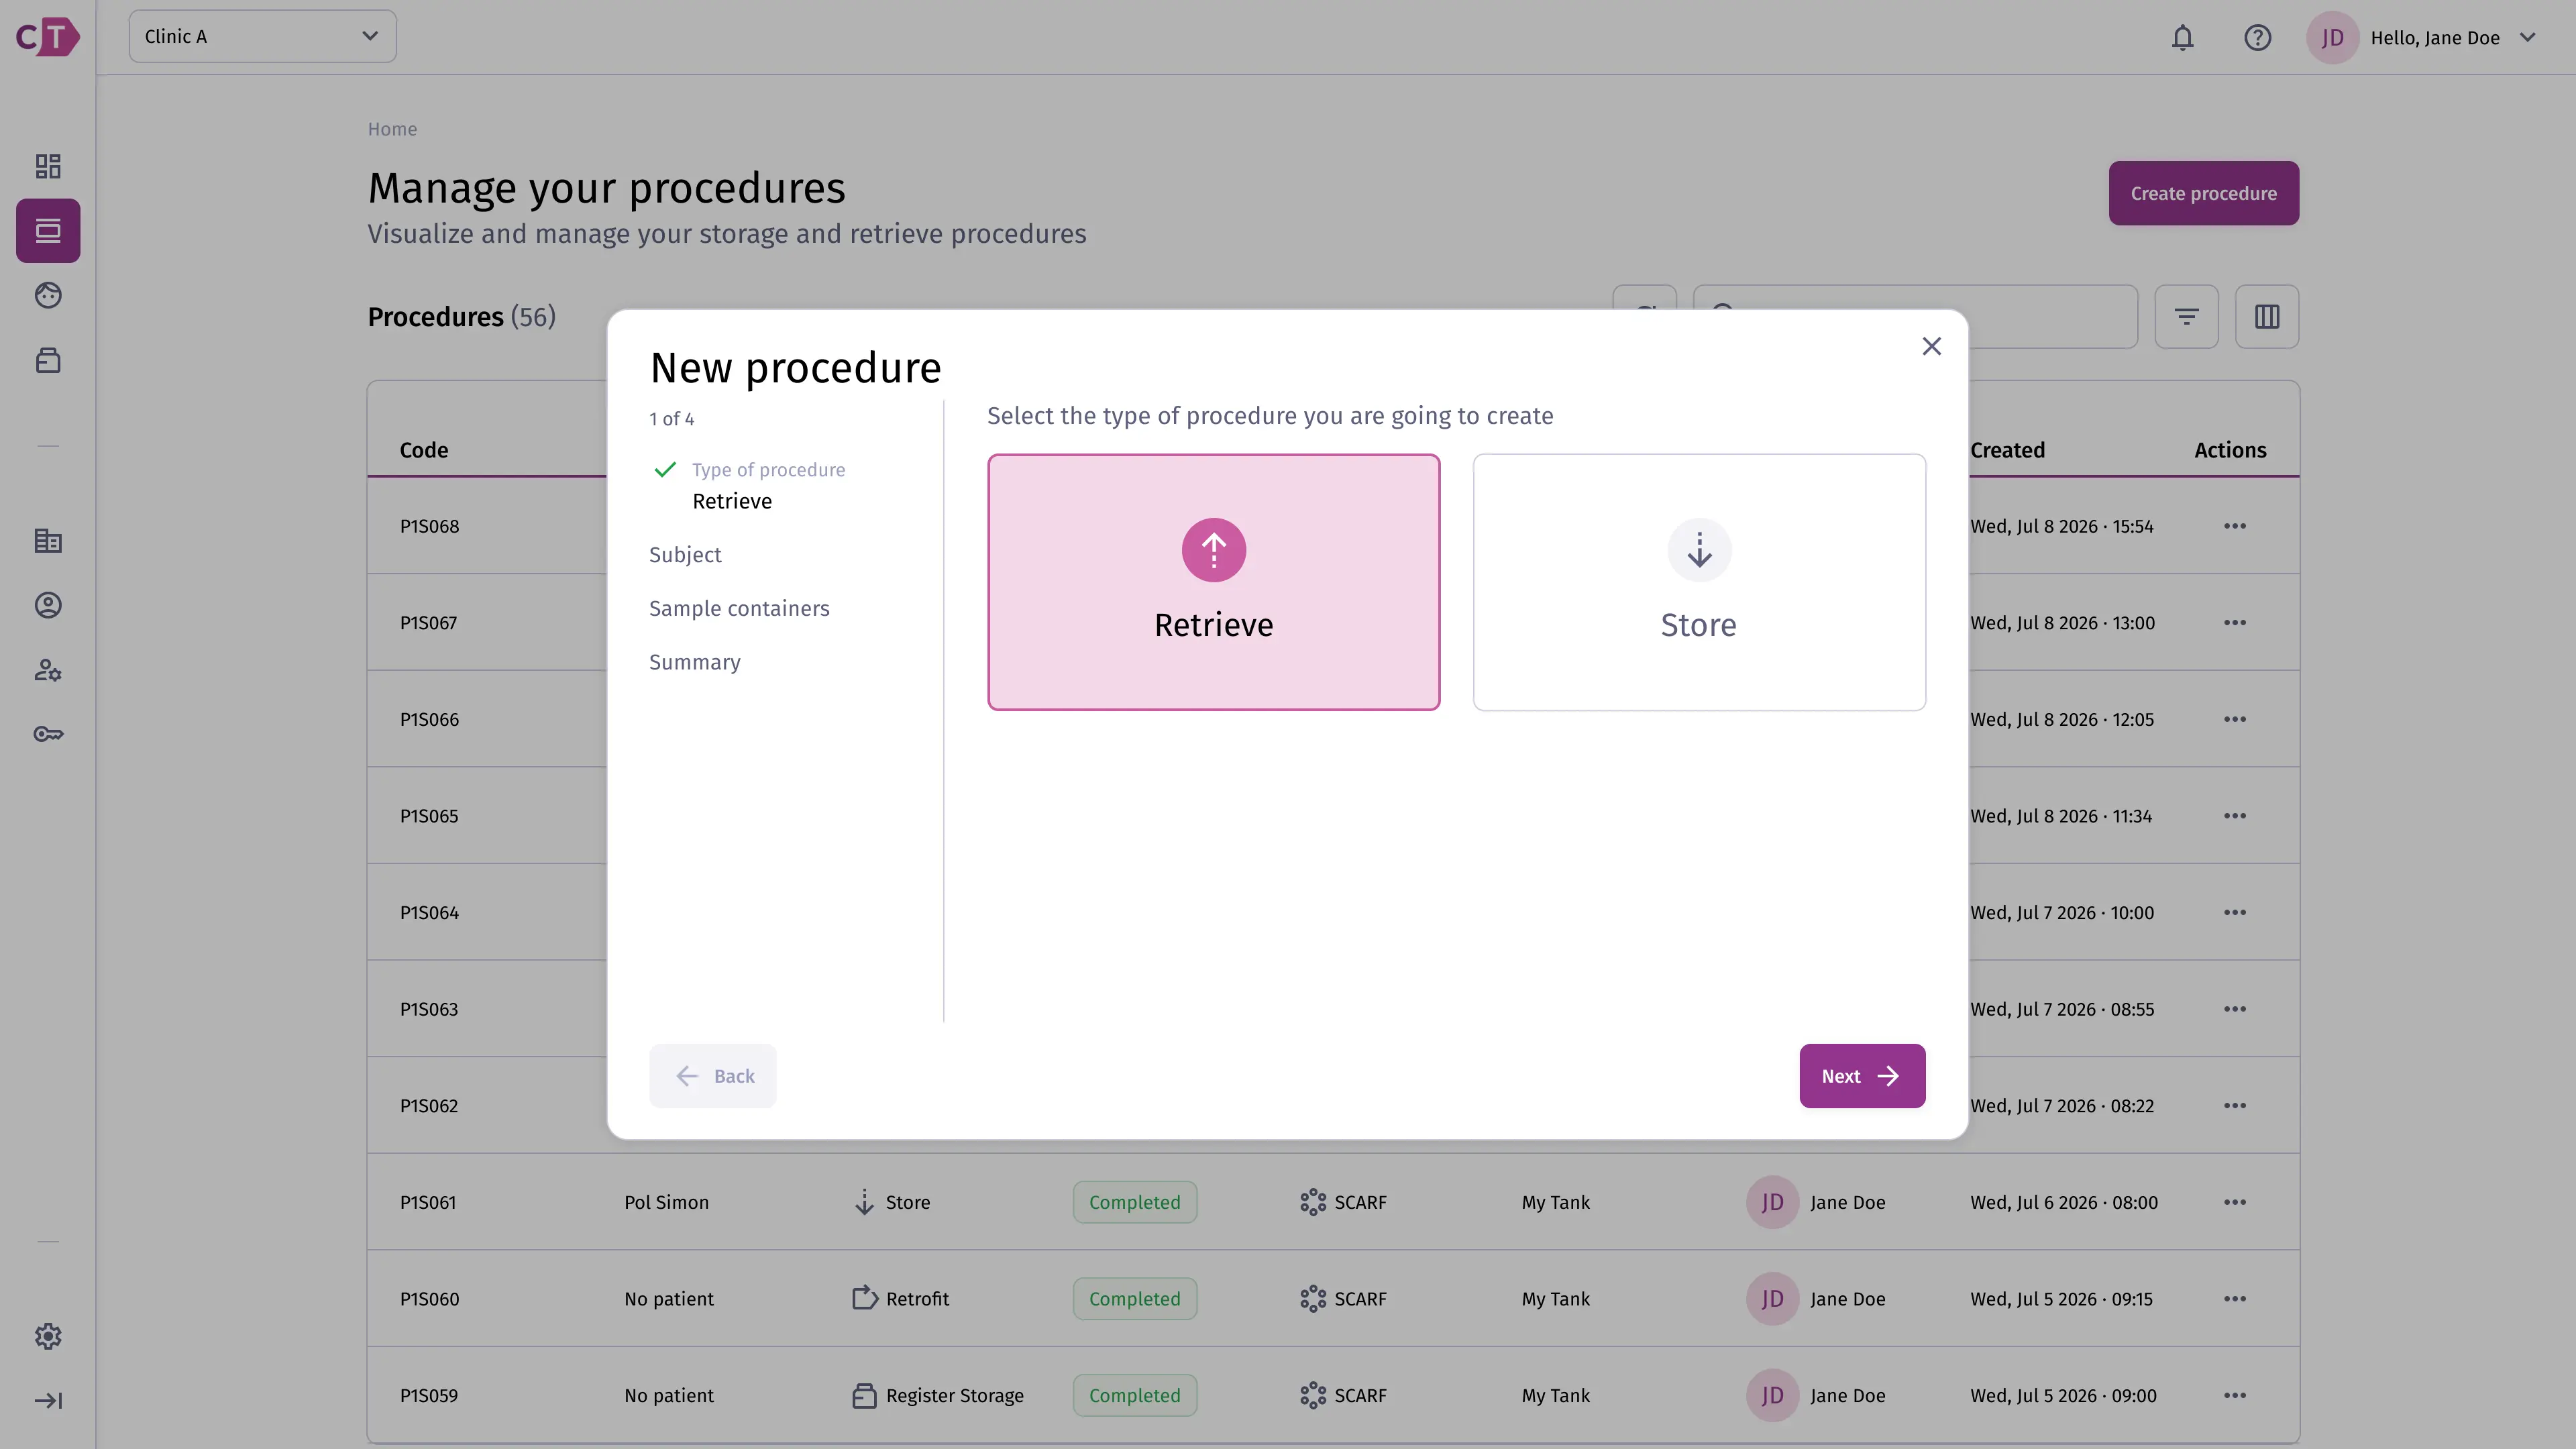Click the Back button
The height and width of the screenshot is (1449, 2576).
click(712, 1076)
